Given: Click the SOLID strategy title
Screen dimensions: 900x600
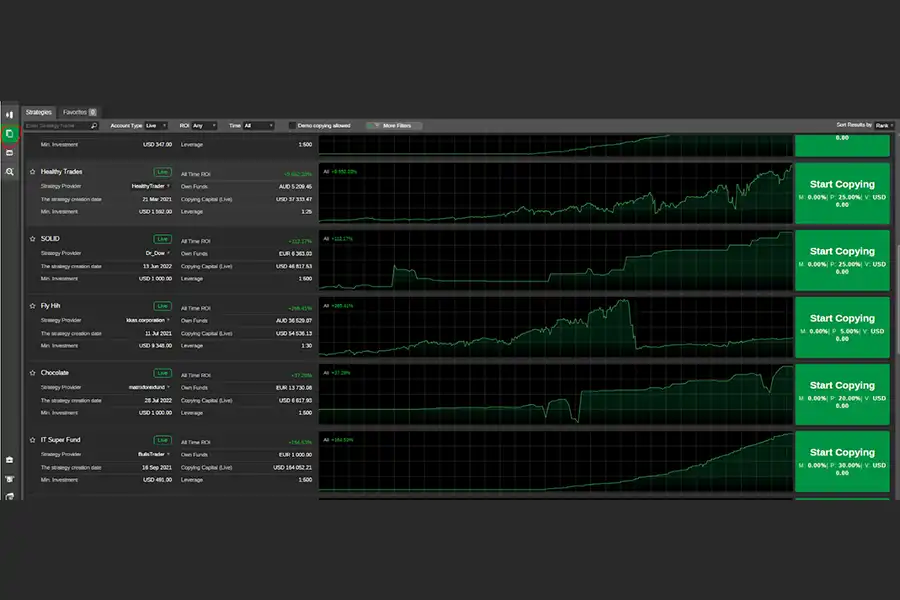Looking at the screenshot, I should coord(50,239).
